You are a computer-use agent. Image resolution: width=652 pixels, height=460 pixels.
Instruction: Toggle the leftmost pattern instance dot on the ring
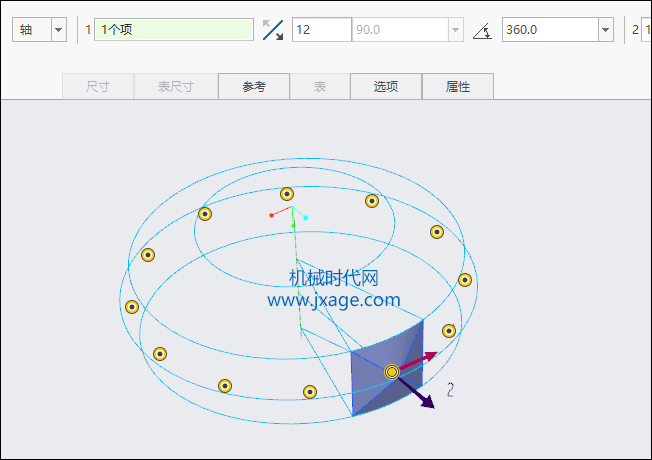point(132,307)
